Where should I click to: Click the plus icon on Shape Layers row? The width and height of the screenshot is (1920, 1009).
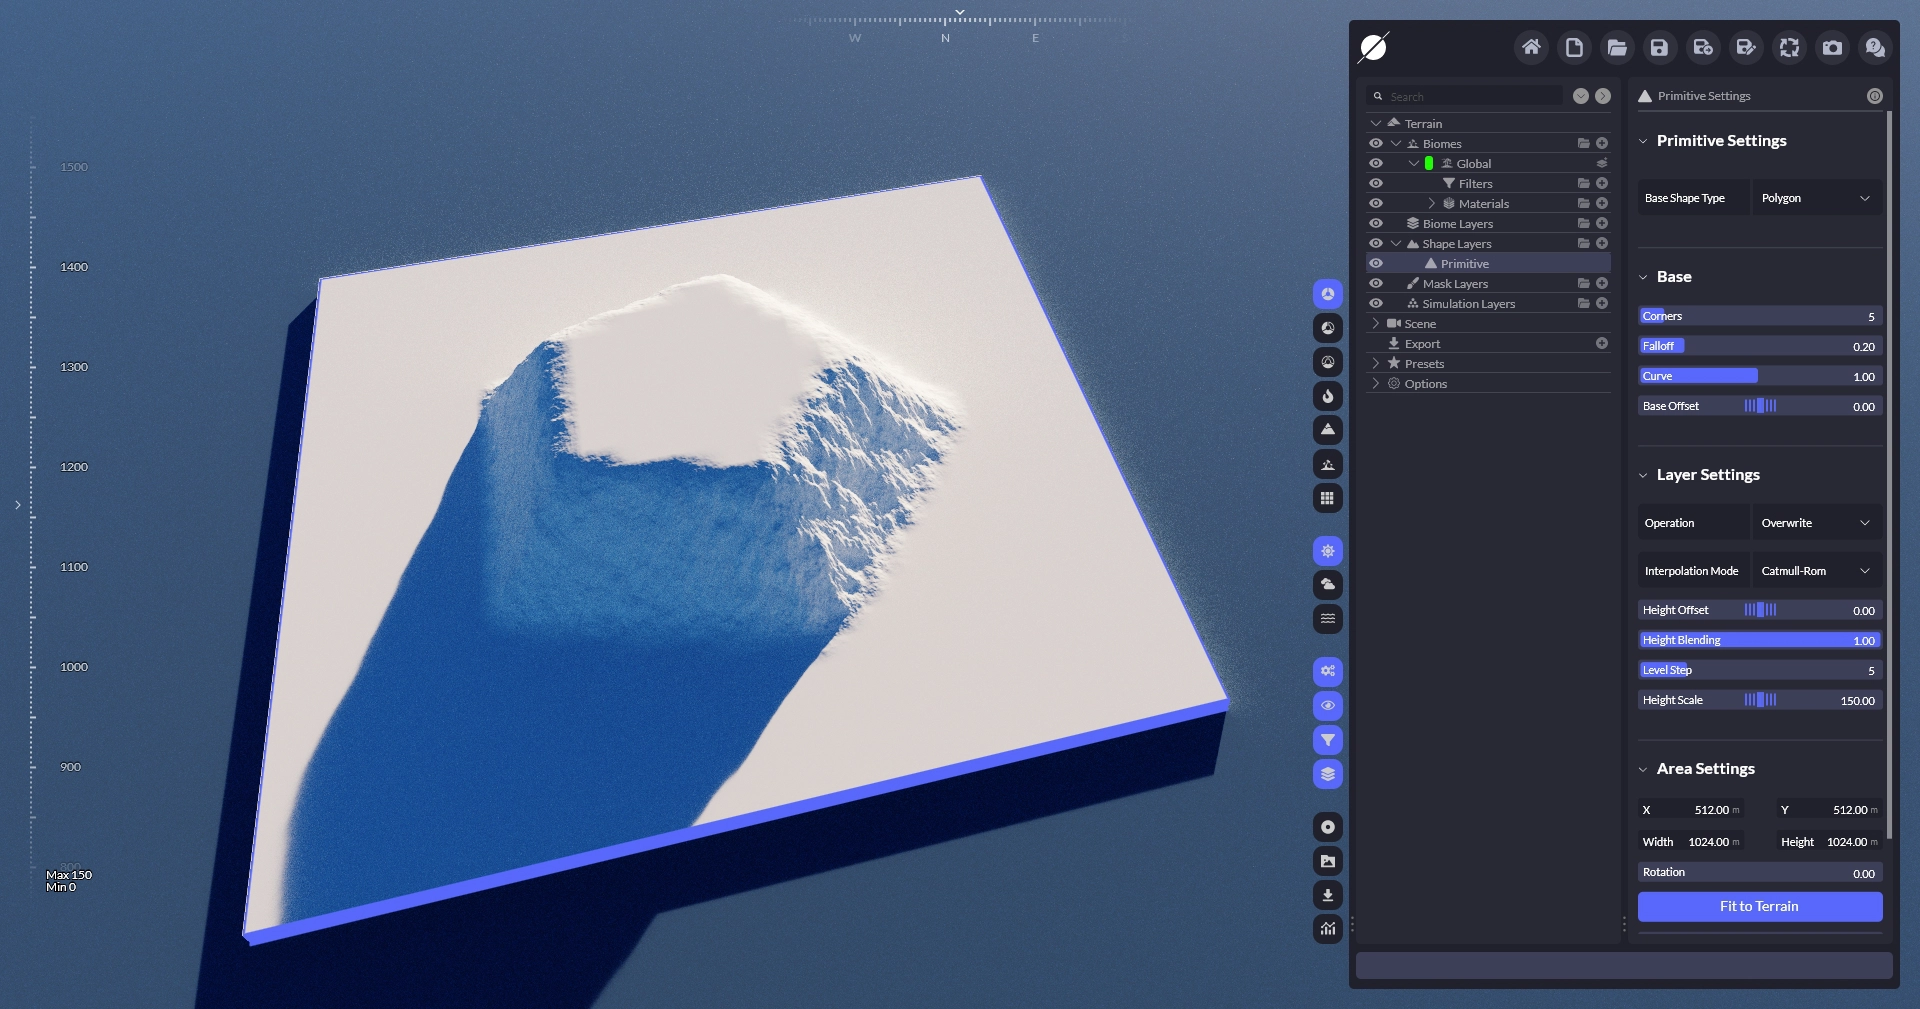coord(1602,243)
